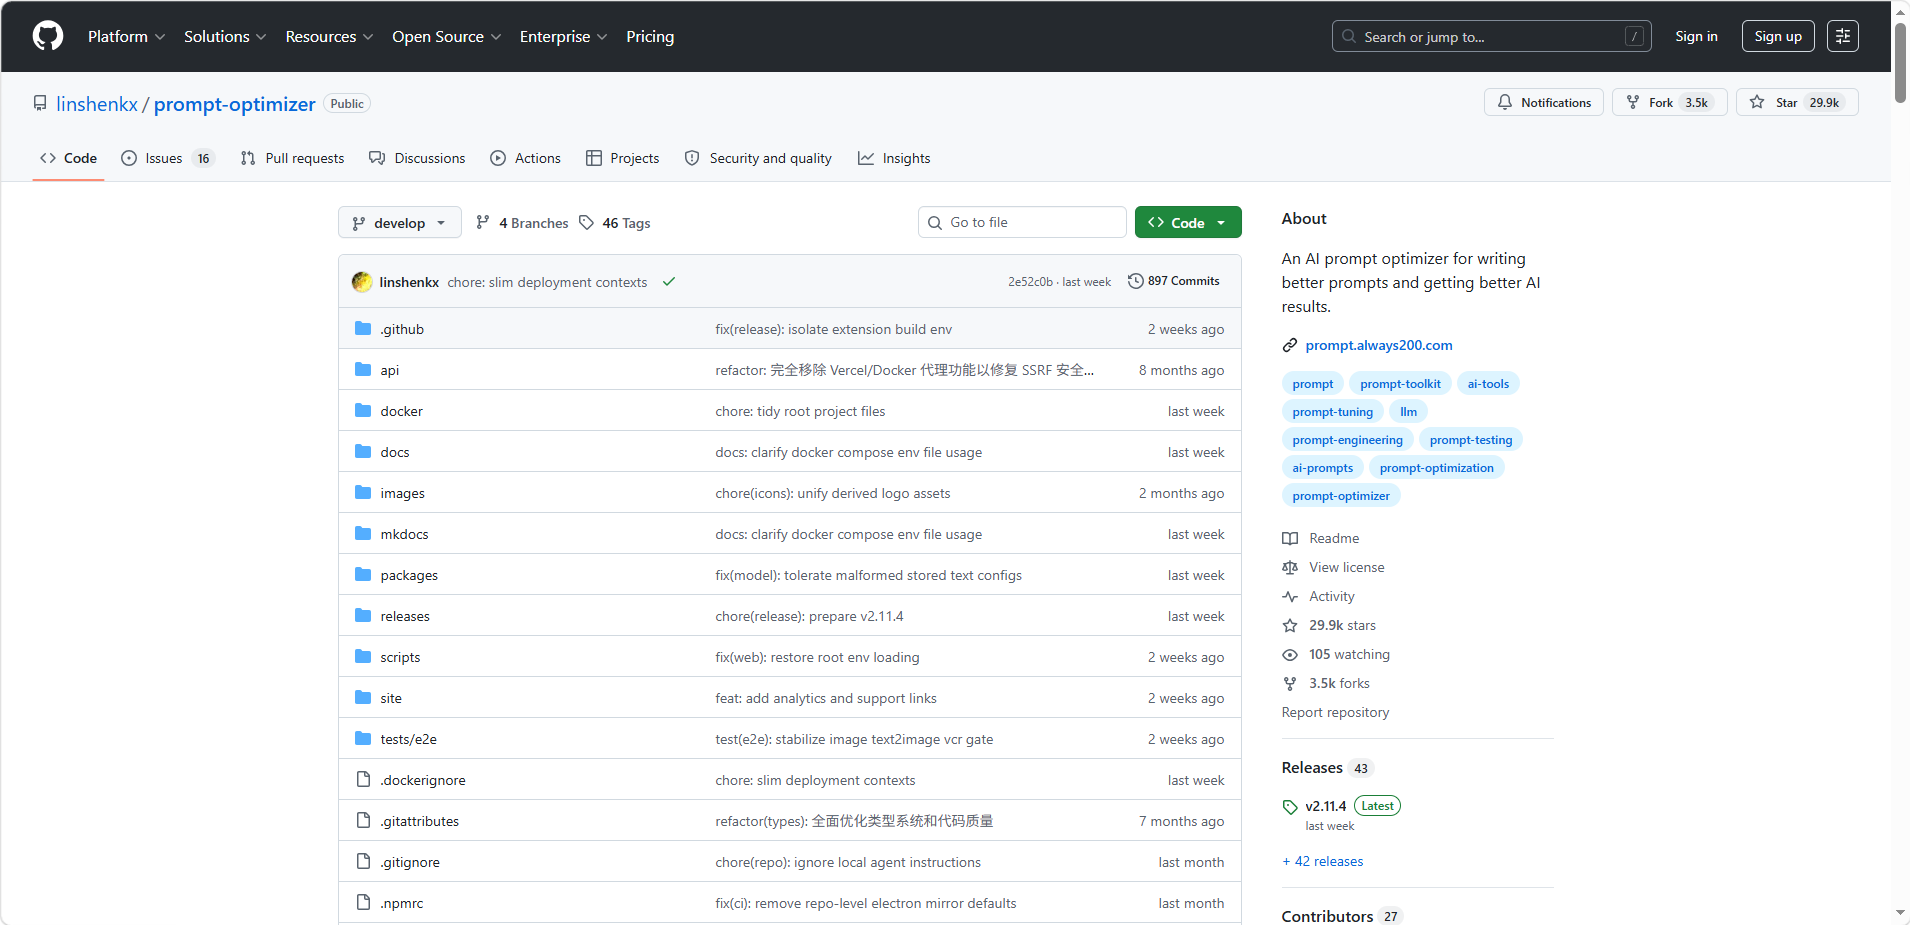This screenshot has width=1910, height=925.
Task: Expand the Open Source menu
Action: (446, 36)
